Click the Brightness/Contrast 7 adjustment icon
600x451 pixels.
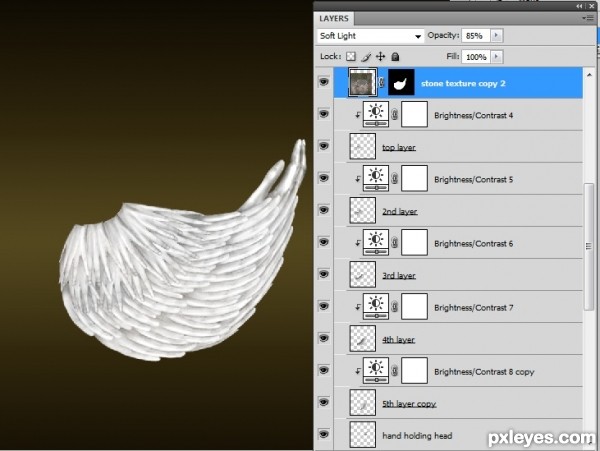376,306
